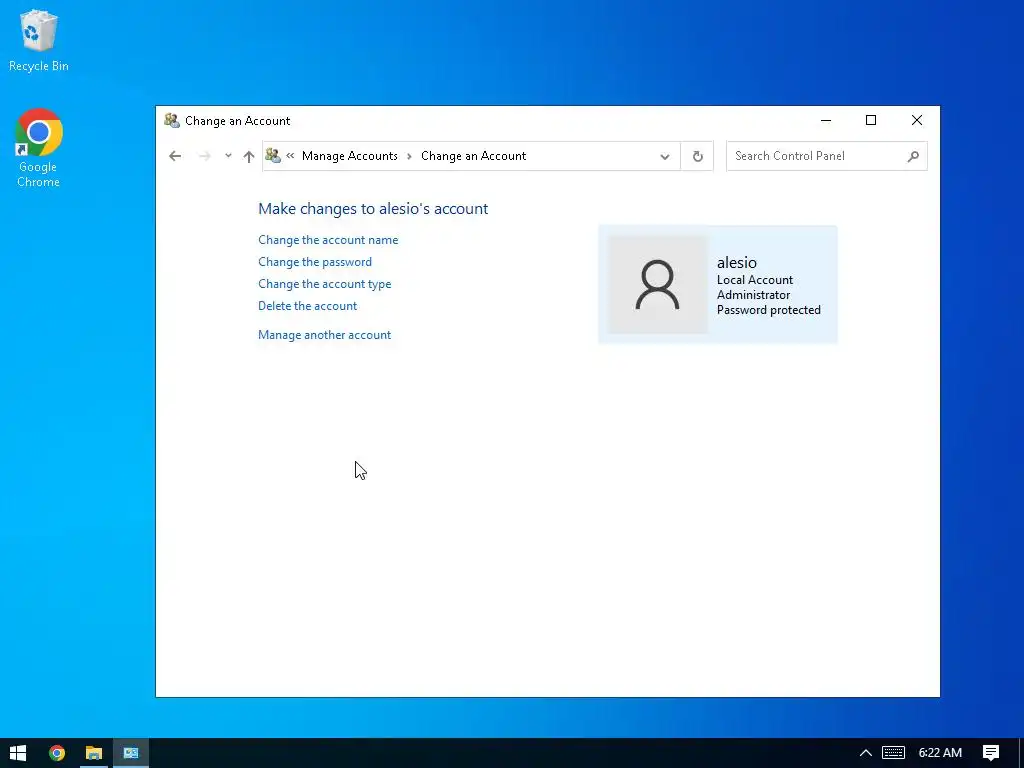Open Change the password link
Viewport: 1024px width, 768px height.
[x=315, y=262]
